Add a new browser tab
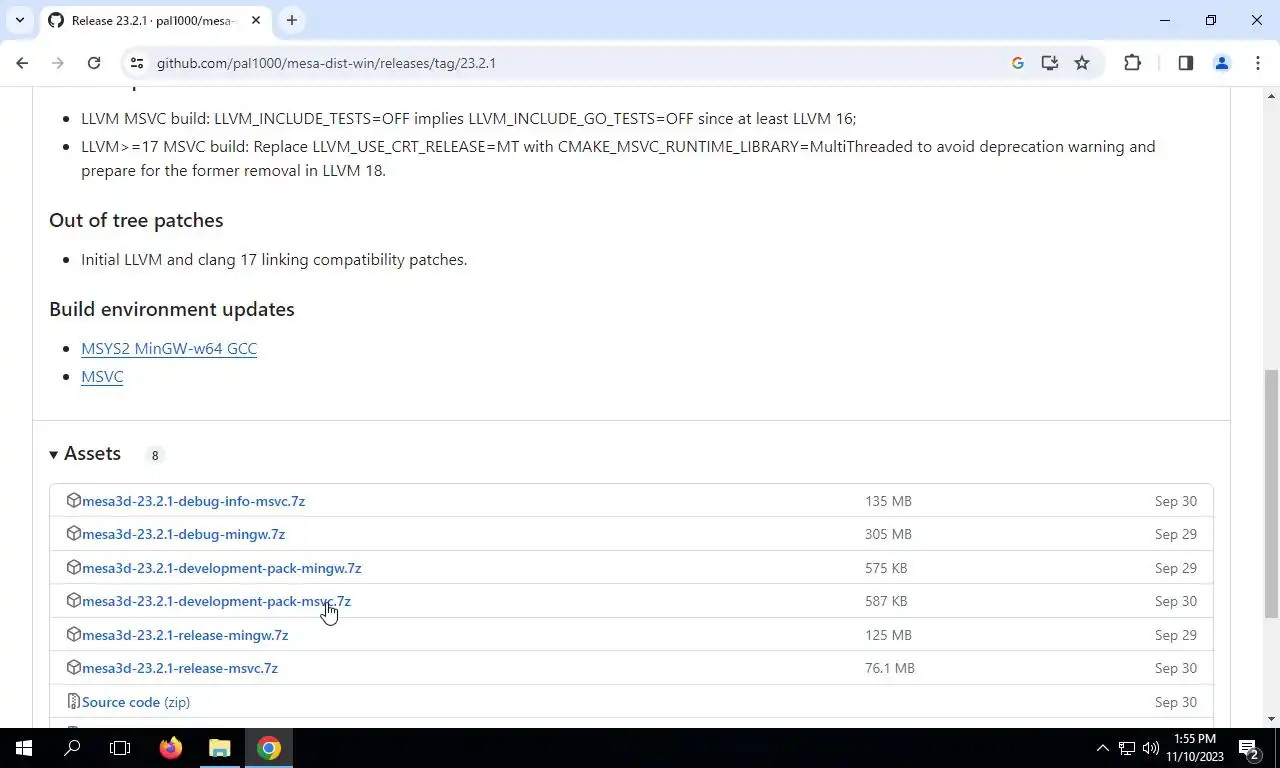Image resolution: width=1280 pixels, height=768 pixels. click(292, 20)
